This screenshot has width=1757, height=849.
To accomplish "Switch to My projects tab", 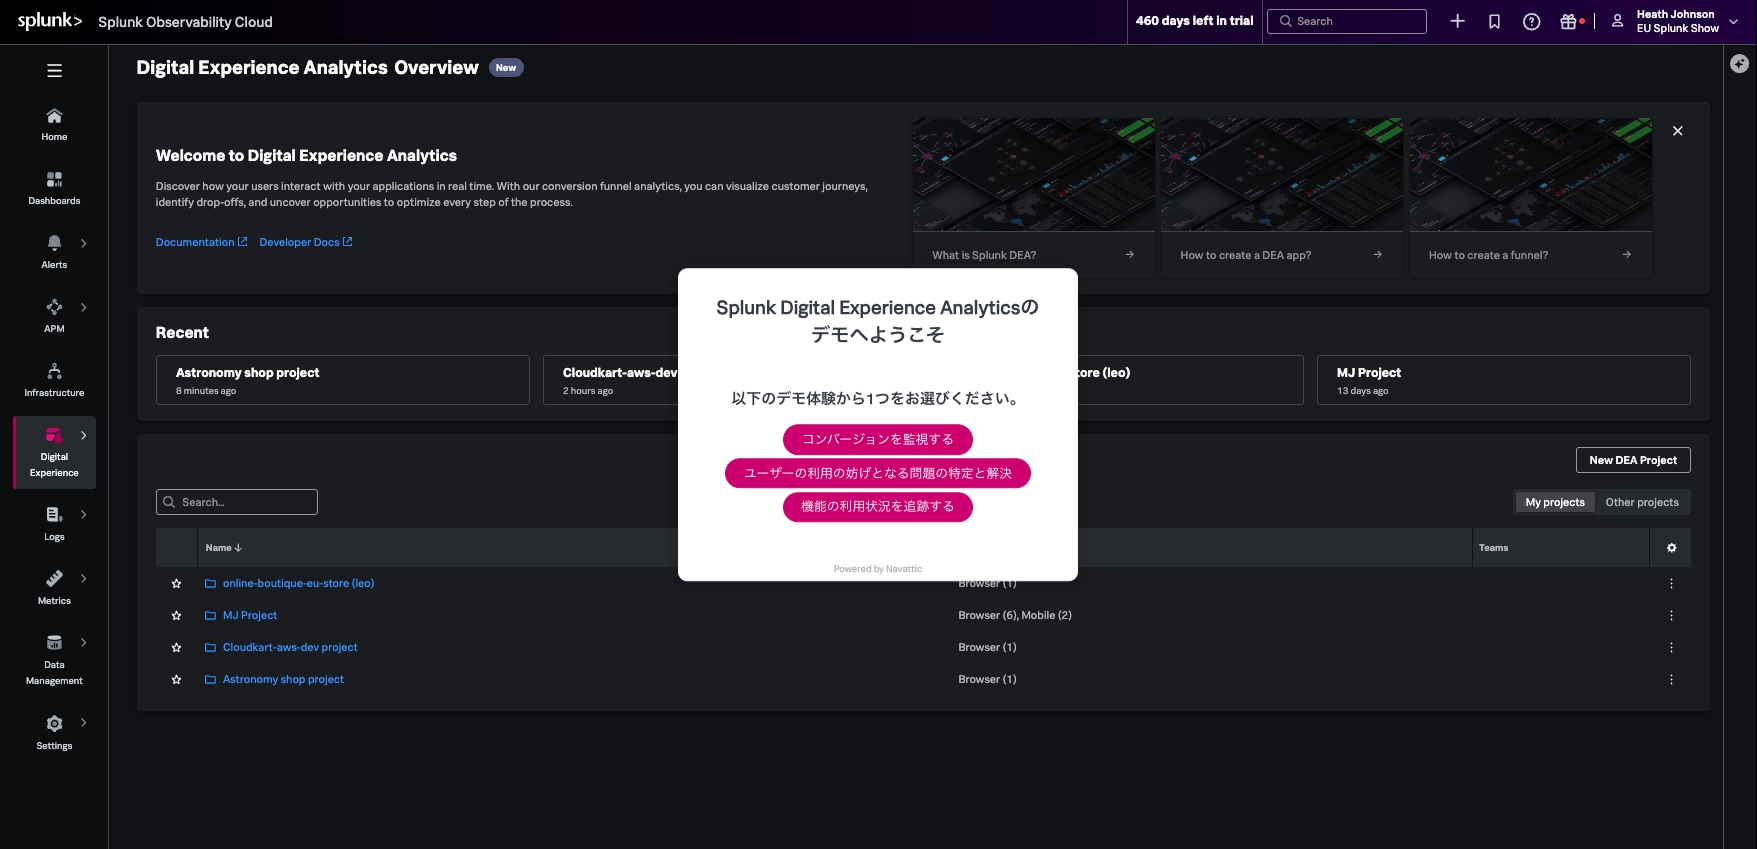I will [x=1555, y=502].
